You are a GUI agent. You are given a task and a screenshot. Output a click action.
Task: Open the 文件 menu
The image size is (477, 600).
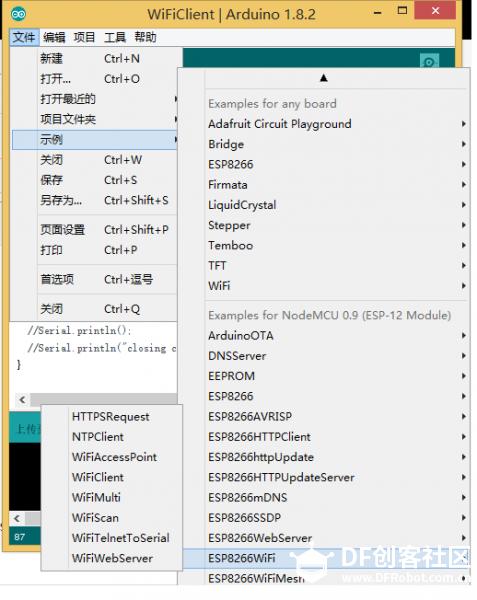(x=24, y=38)
